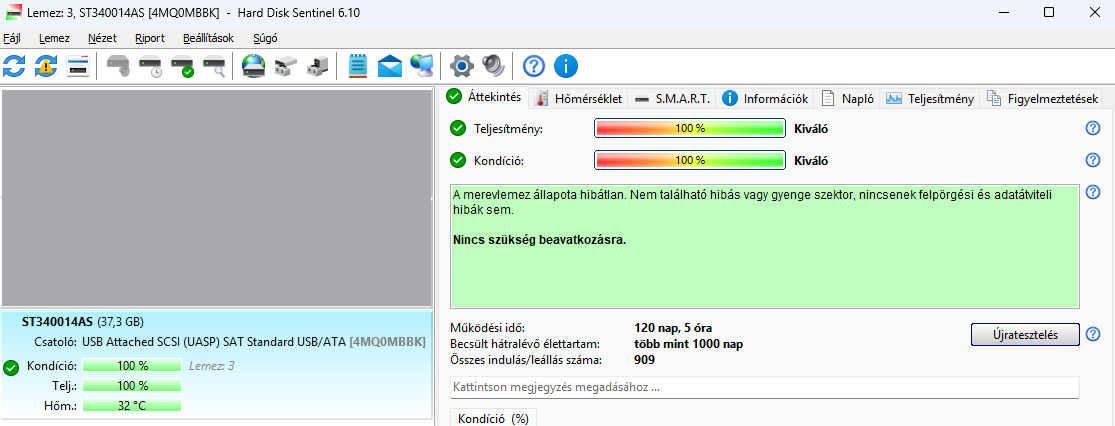Click the blue info 'i' toolbar icon
Image resolution: width=1115 pixels, height=426 pixels.
[565, 66]
